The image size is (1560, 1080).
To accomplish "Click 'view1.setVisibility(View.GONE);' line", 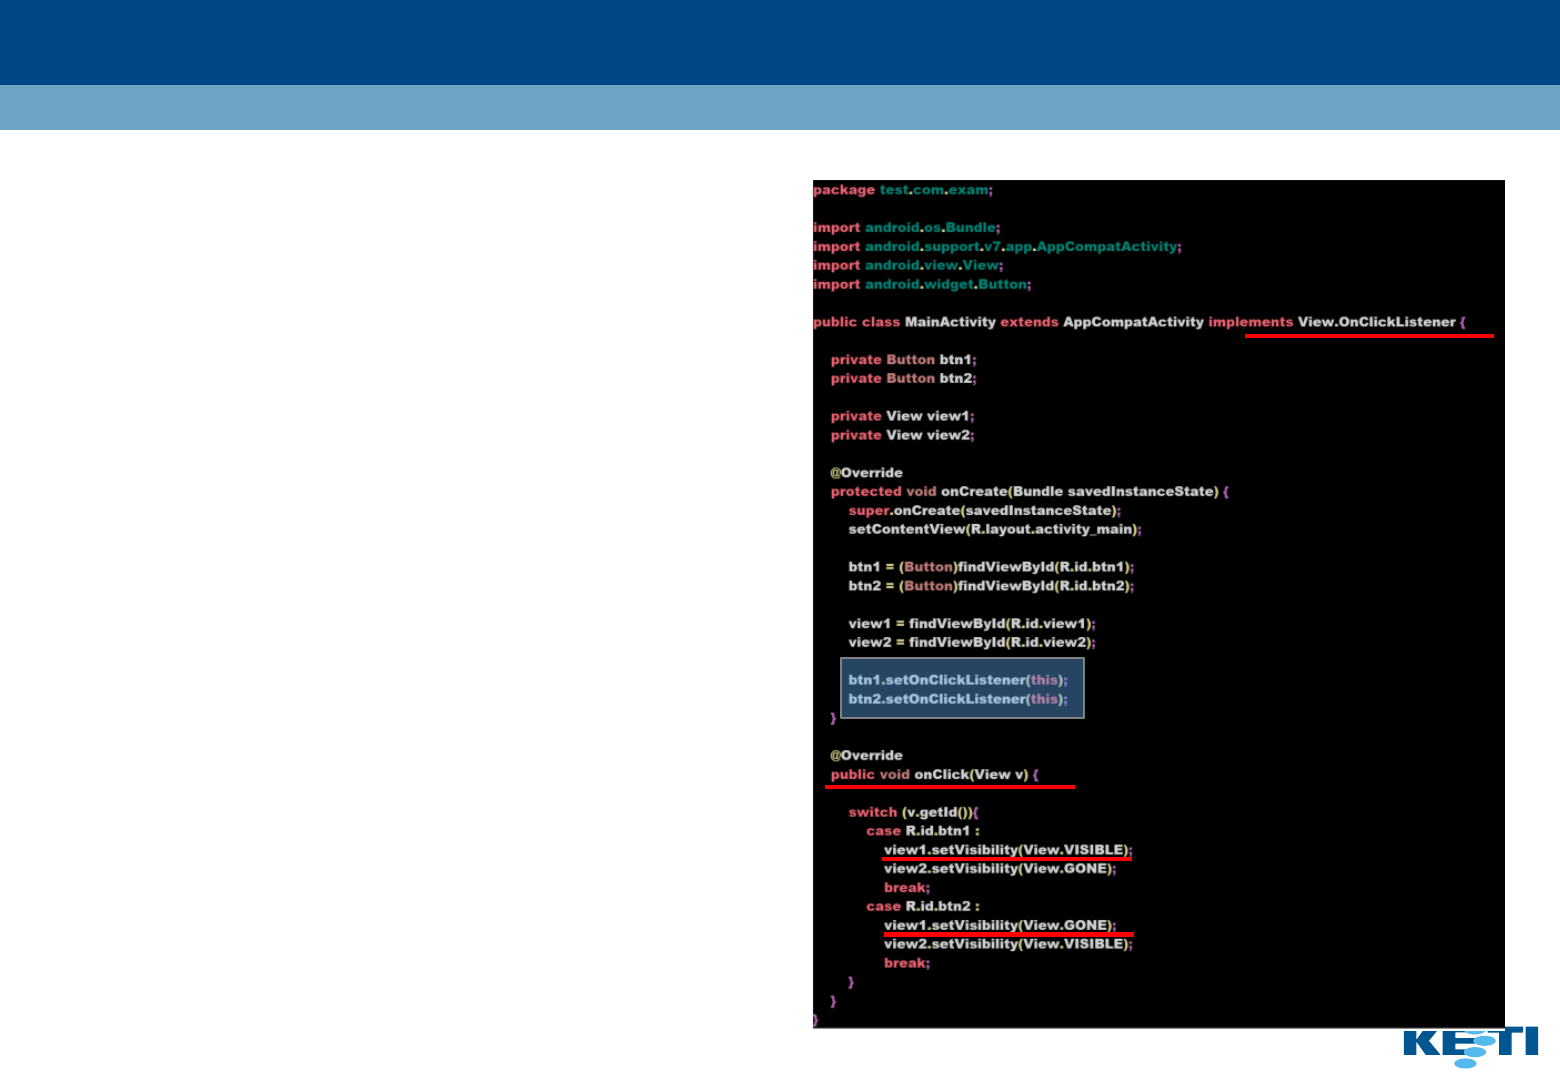I will tap(1000, 926).
